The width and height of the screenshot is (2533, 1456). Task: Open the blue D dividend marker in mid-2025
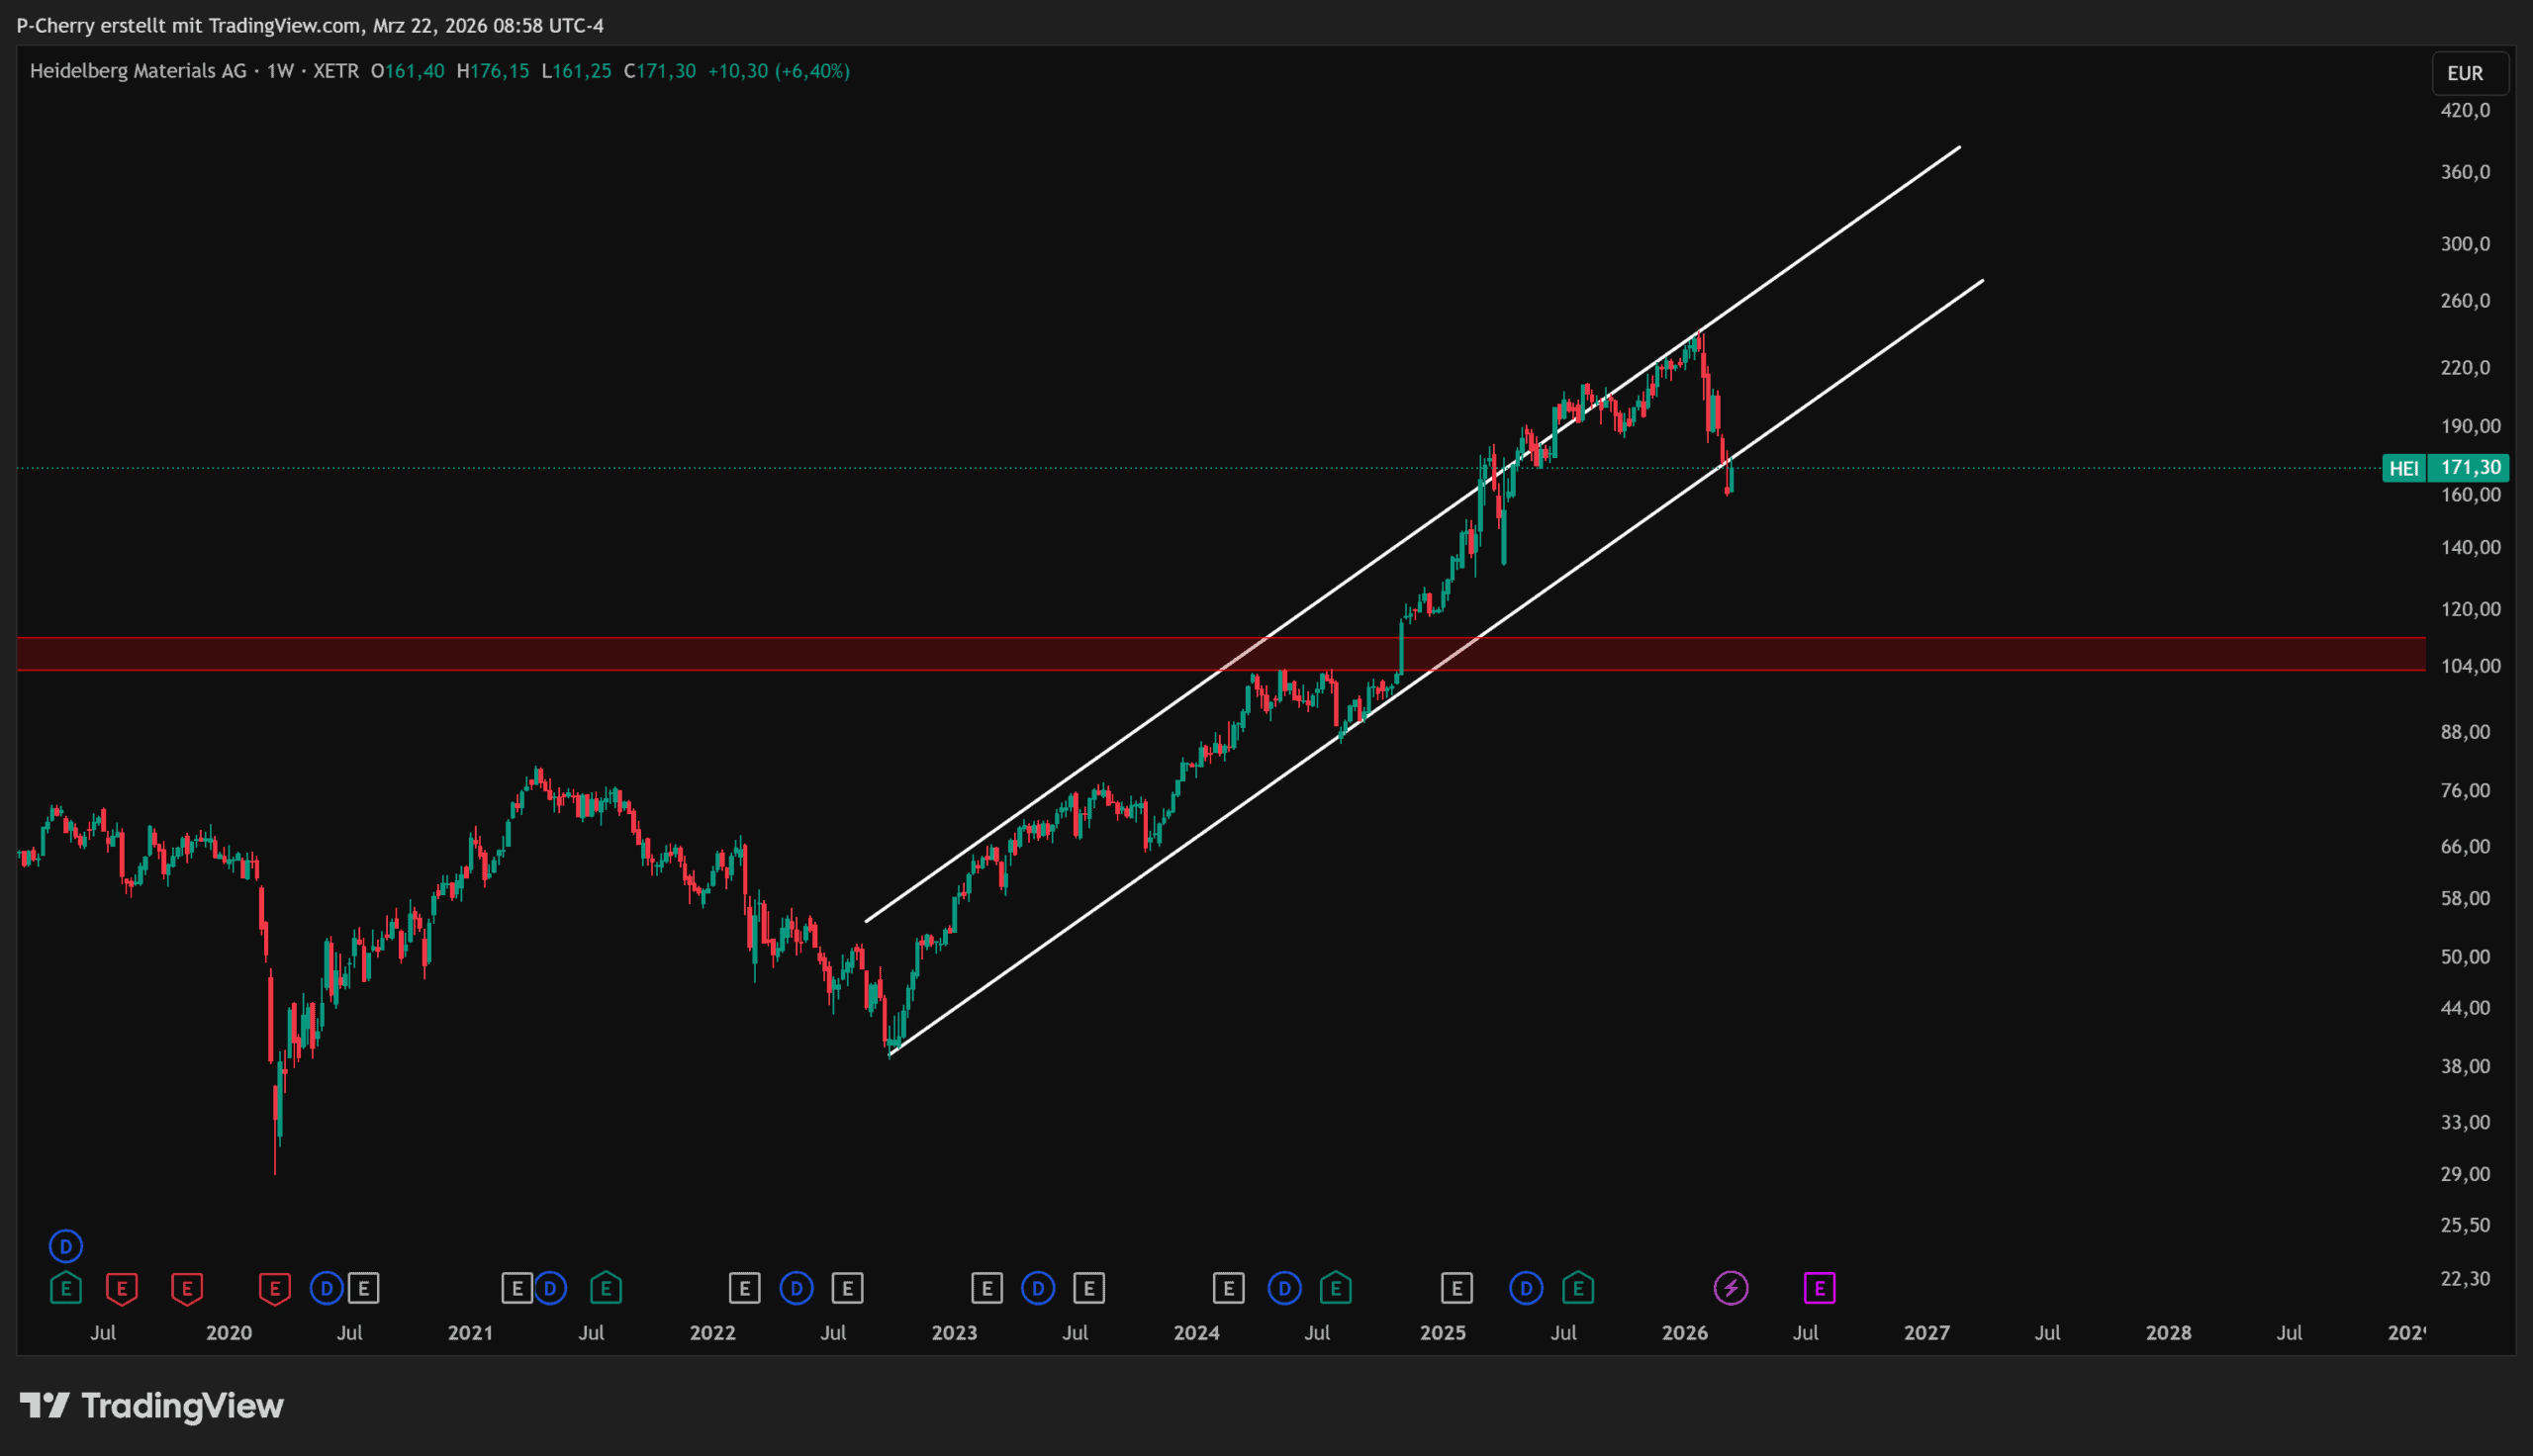pos(1526,1288)
